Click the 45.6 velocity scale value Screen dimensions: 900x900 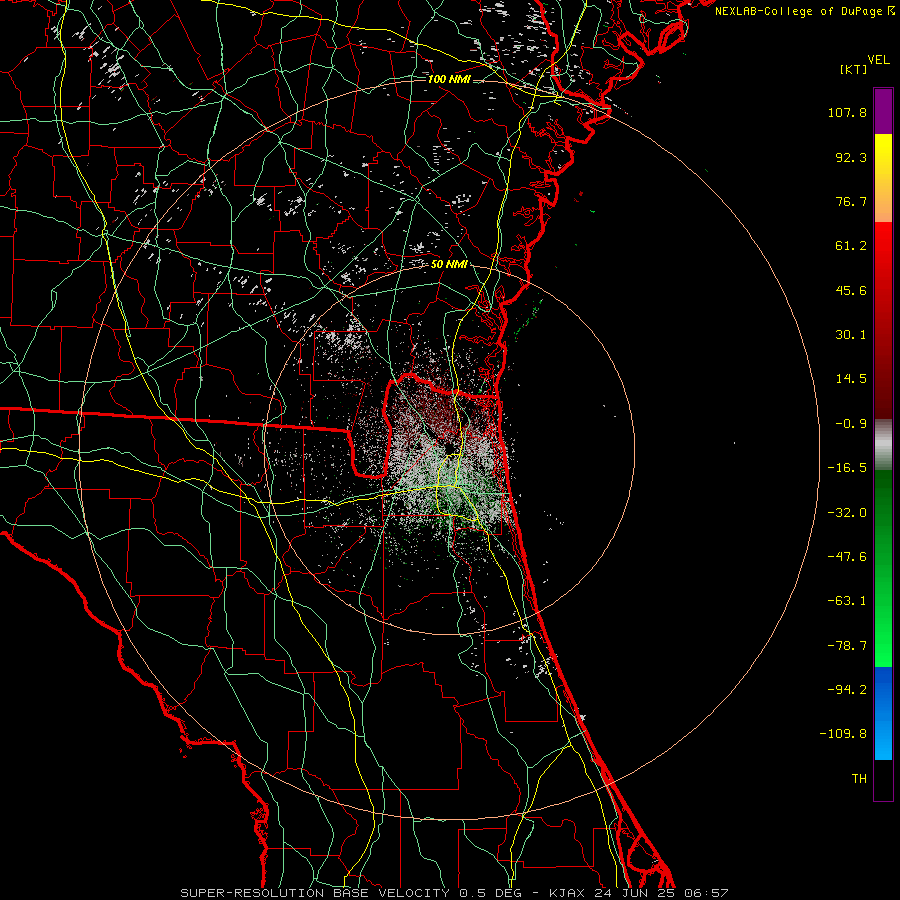pos(851,290)
